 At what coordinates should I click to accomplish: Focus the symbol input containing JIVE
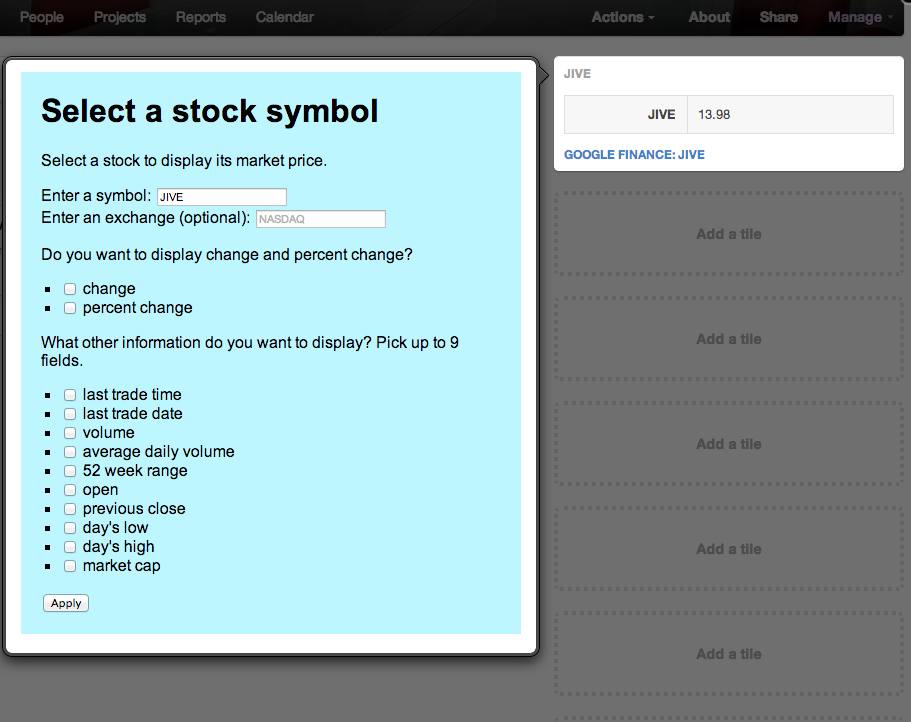point(221,197)
